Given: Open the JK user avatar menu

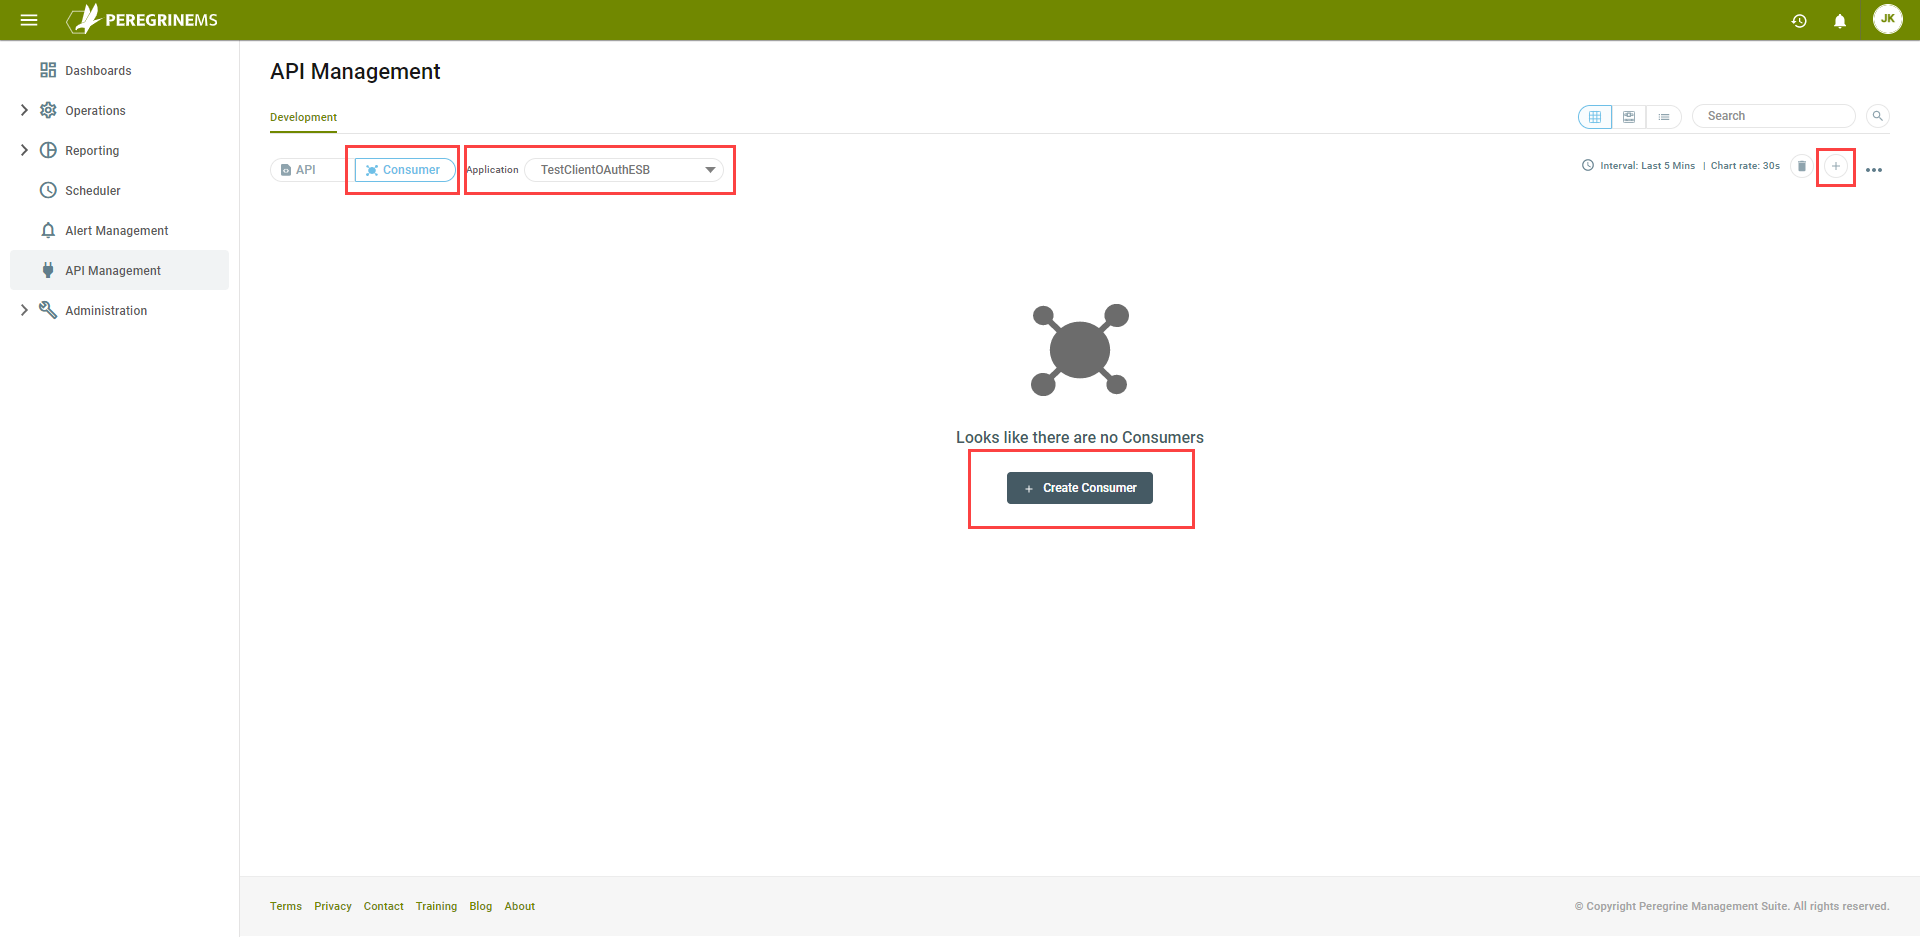Looking at the screenshot, I should [1887, 19].
